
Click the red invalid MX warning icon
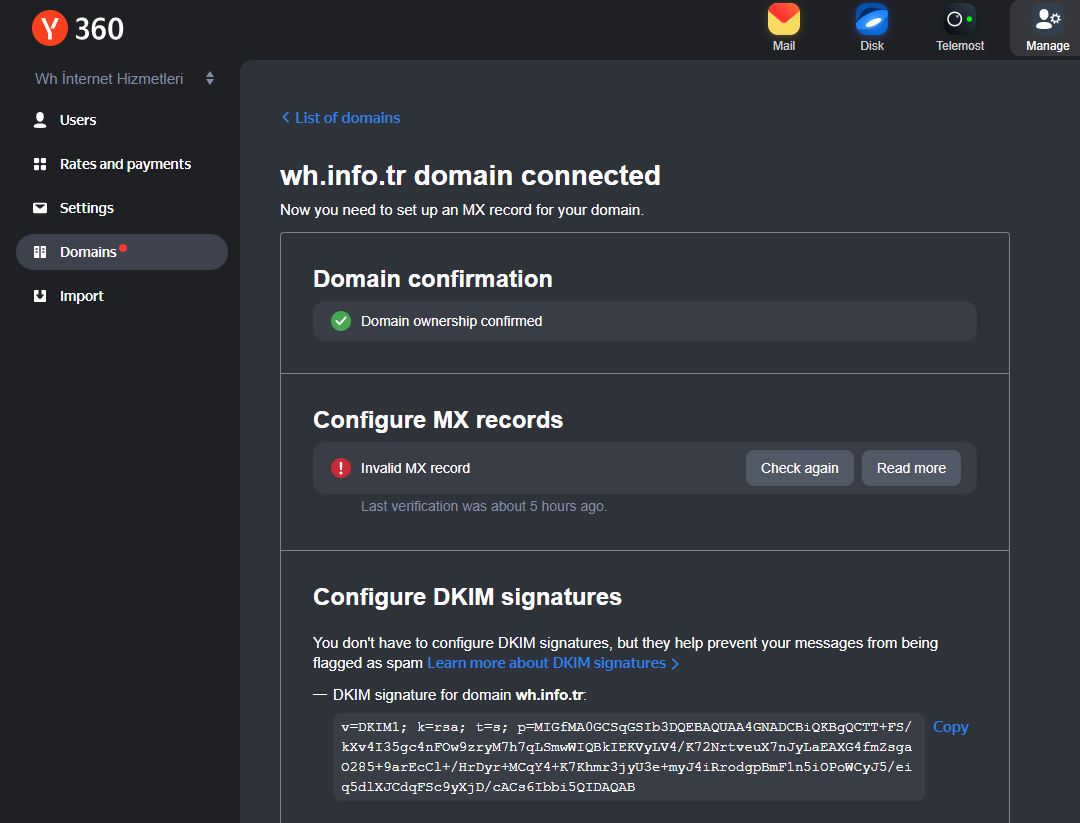[341, 468]
